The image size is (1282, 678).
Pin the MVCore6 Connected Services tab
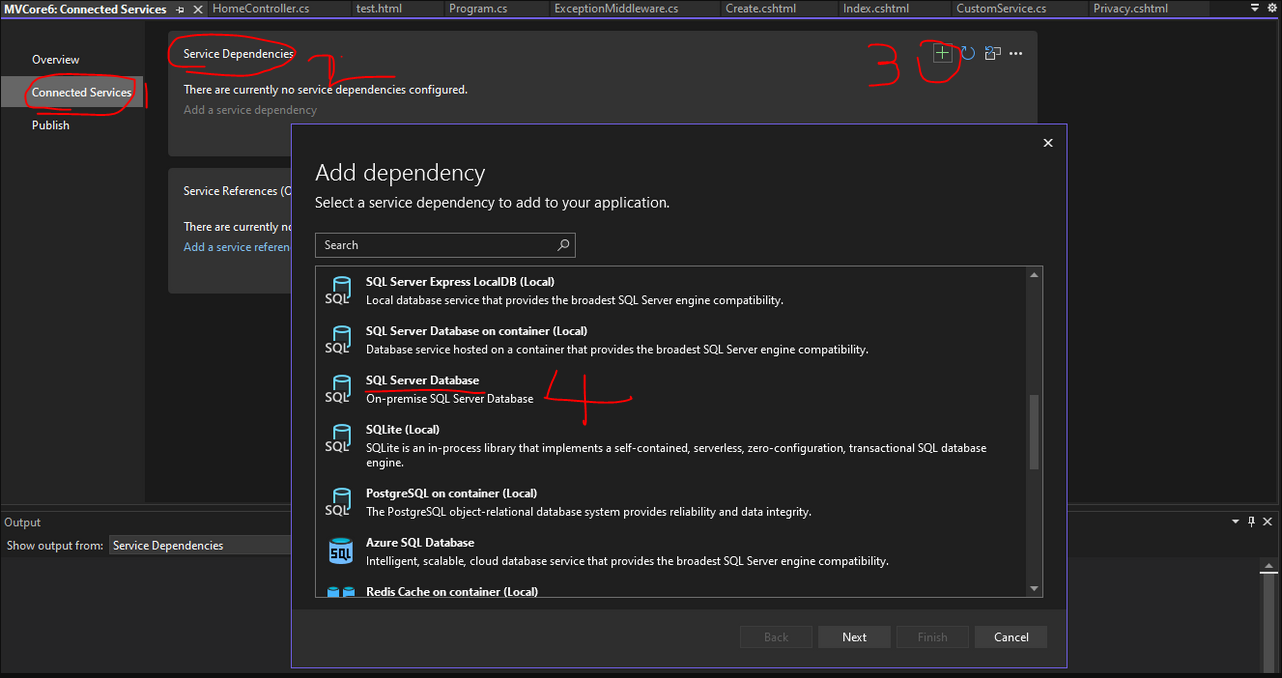(180, 9)
